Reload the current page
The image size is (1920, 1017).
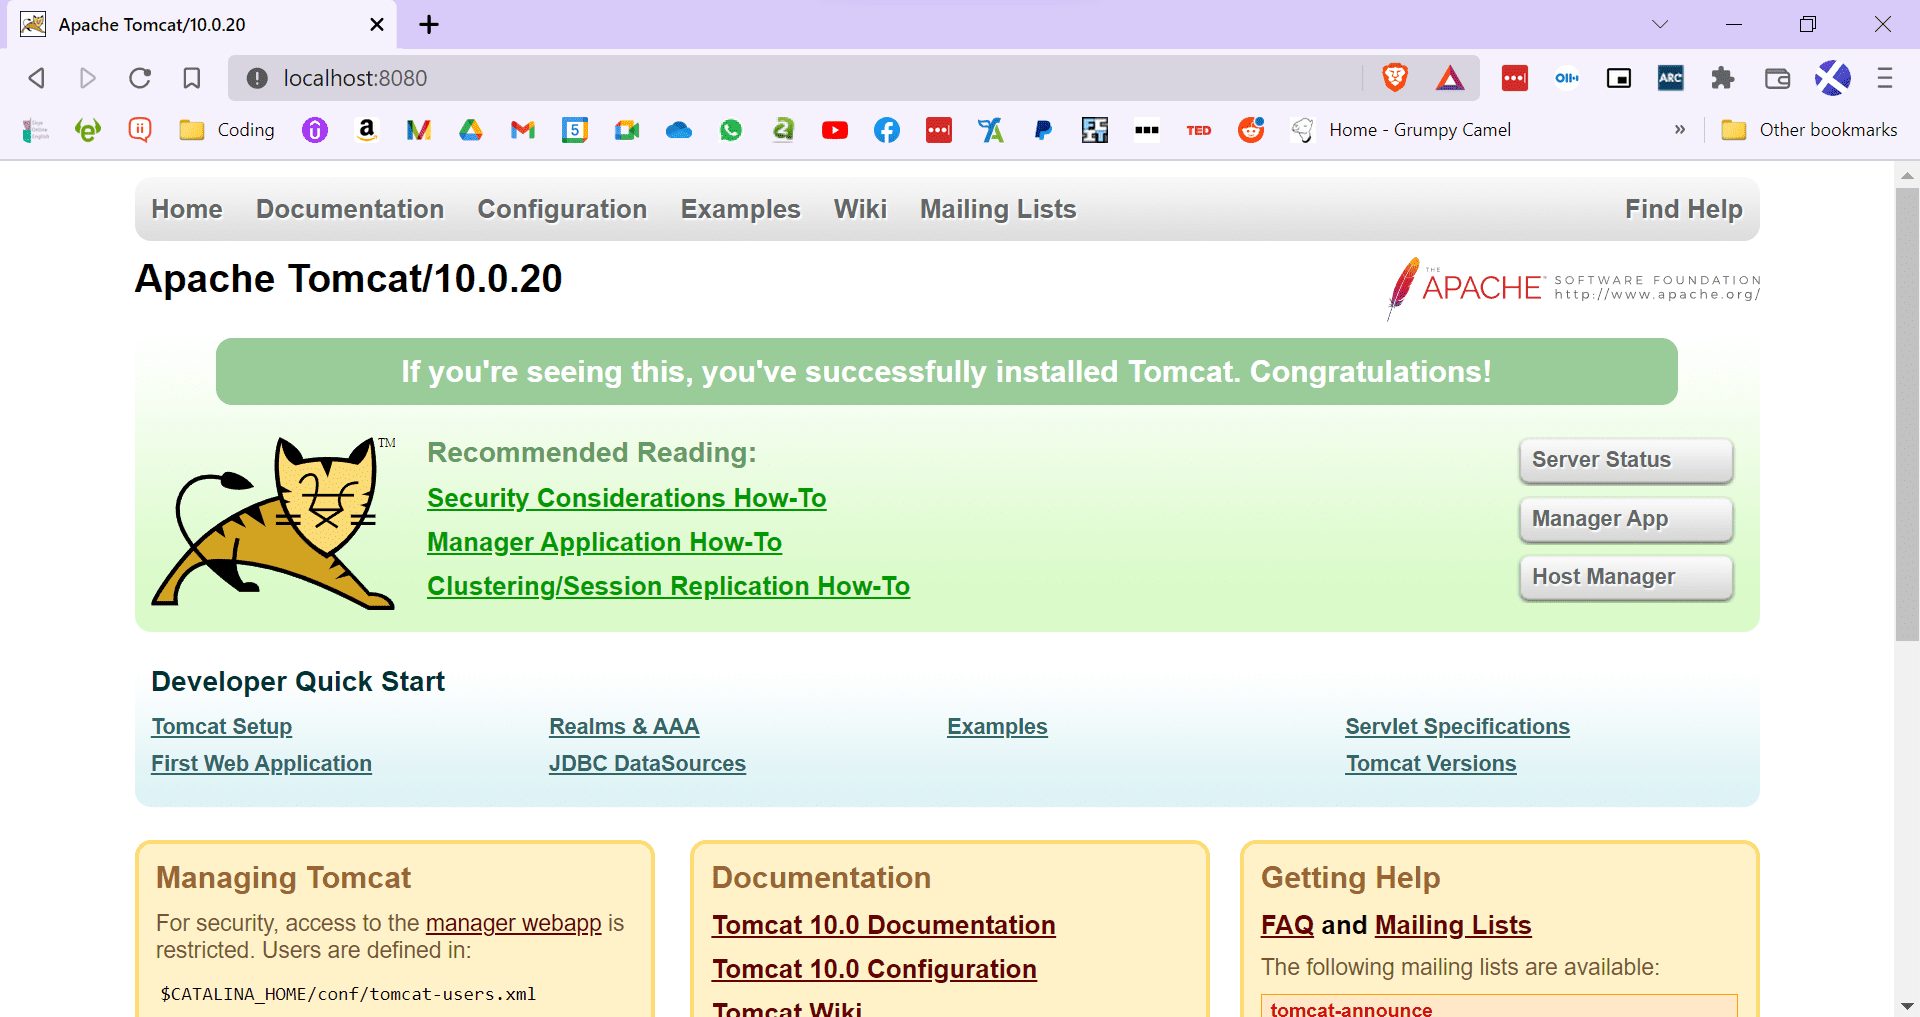point(139,77)
